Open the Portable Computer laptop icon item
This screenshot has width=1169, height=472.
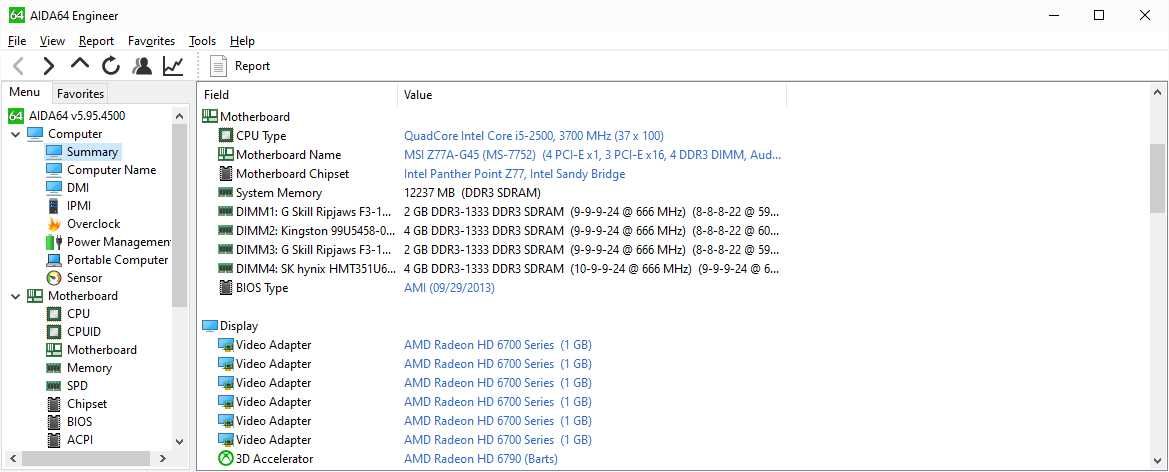pyautogui.click(x=54, y=260)
